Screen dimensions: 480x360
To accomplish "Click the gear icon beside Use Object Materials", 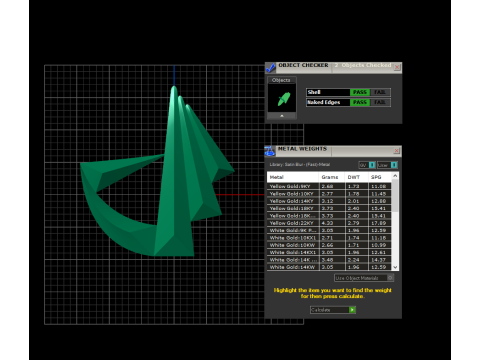I will click(x=390, y=277).
